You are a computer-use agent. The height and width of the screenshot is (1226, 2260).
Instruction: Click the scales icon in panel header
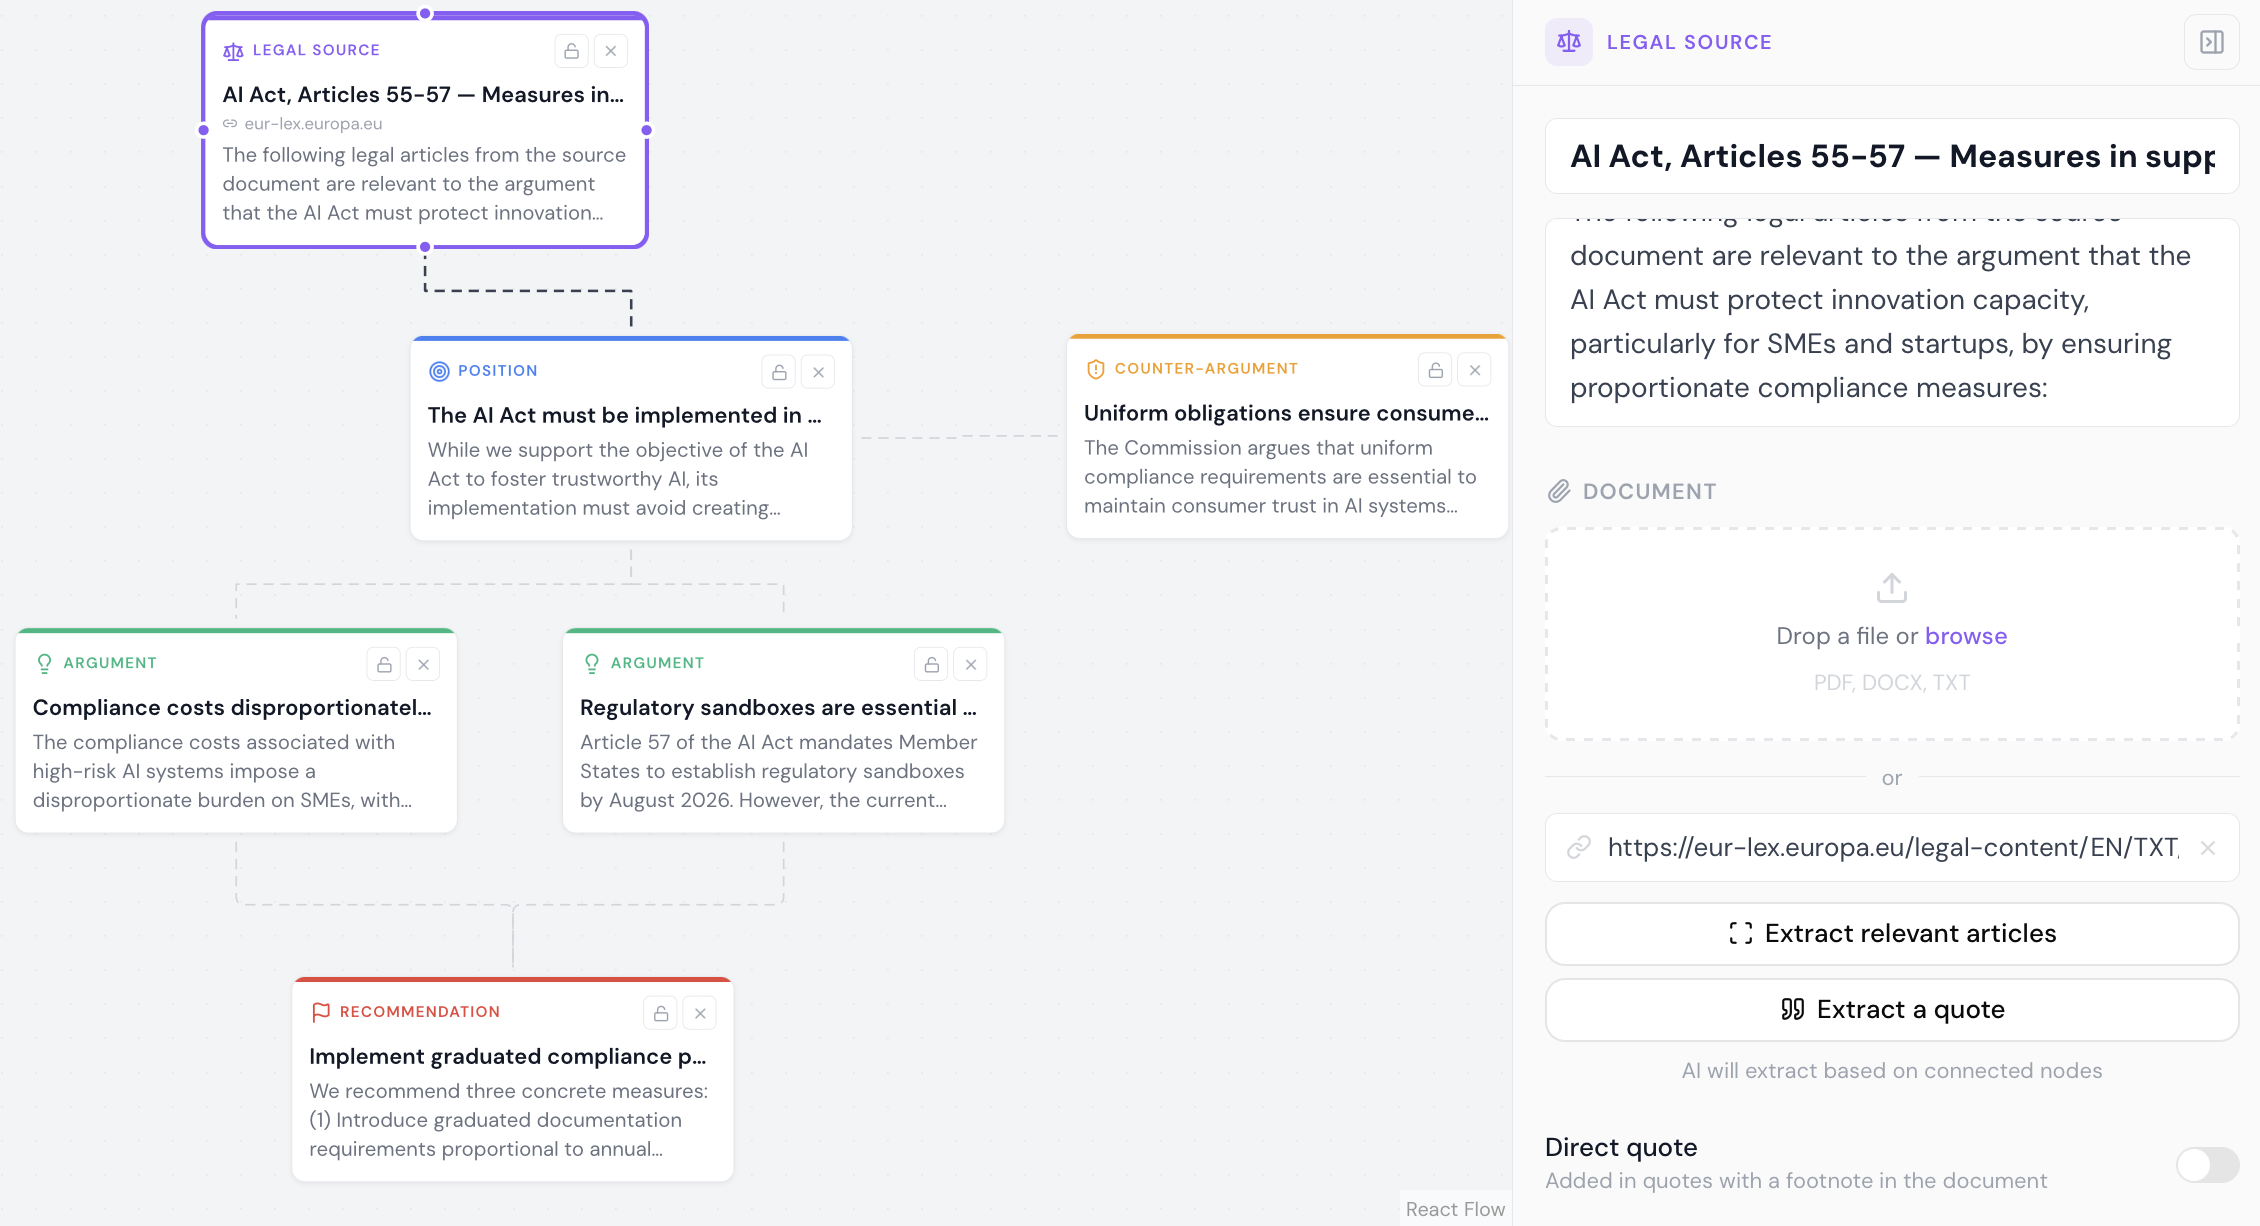pyautogui.click(x=1569, y=42)
